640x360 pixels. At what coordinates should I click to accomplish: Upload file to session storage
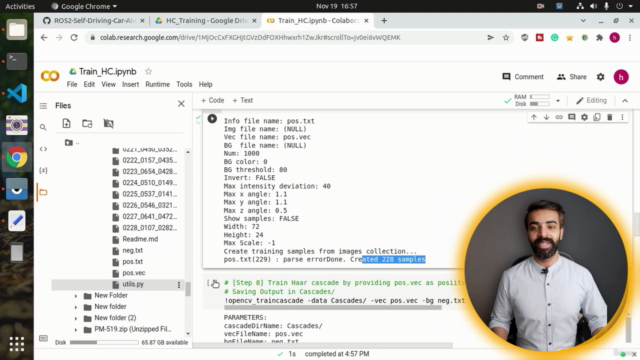pyautogui.click(x=67, y=123)
